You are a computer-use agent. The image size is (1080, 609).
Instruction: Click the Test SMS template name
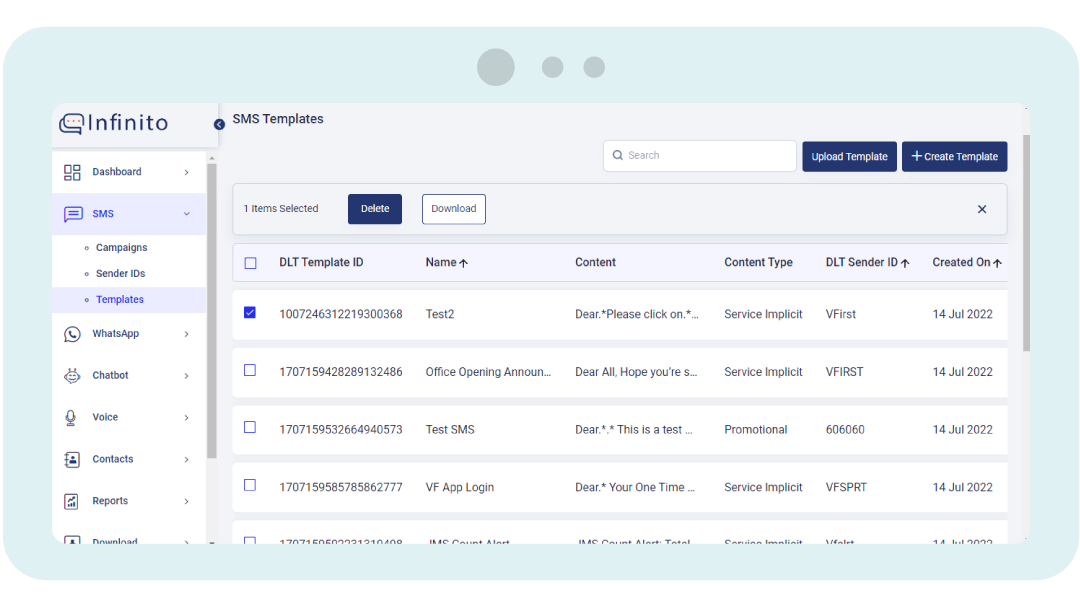[450, 430]
